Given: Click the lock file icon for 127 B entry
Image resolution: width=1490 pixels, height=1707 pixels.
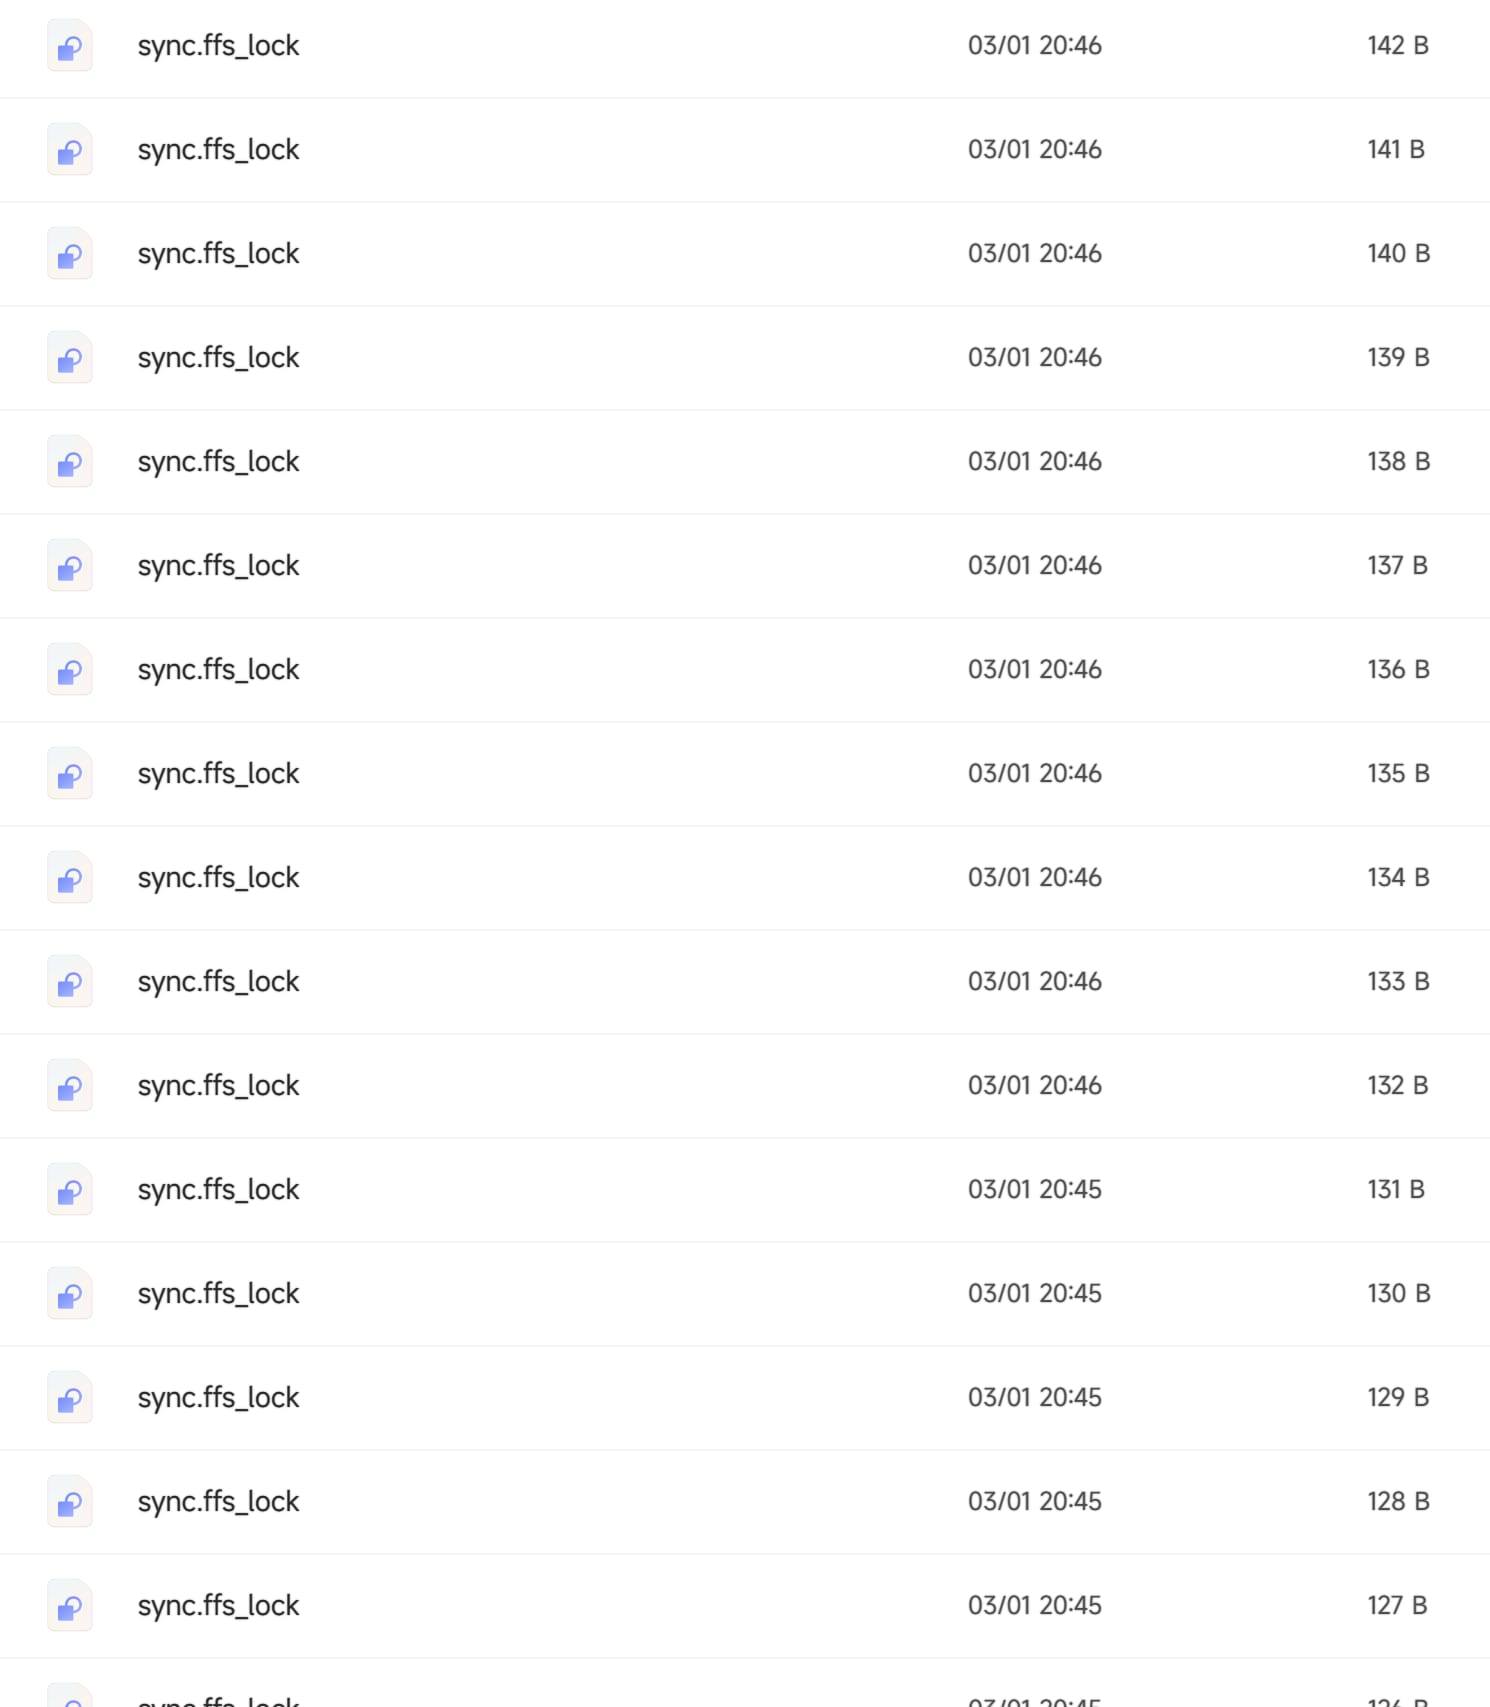Looking at the screenshot, I should [x=70, y=1606].
